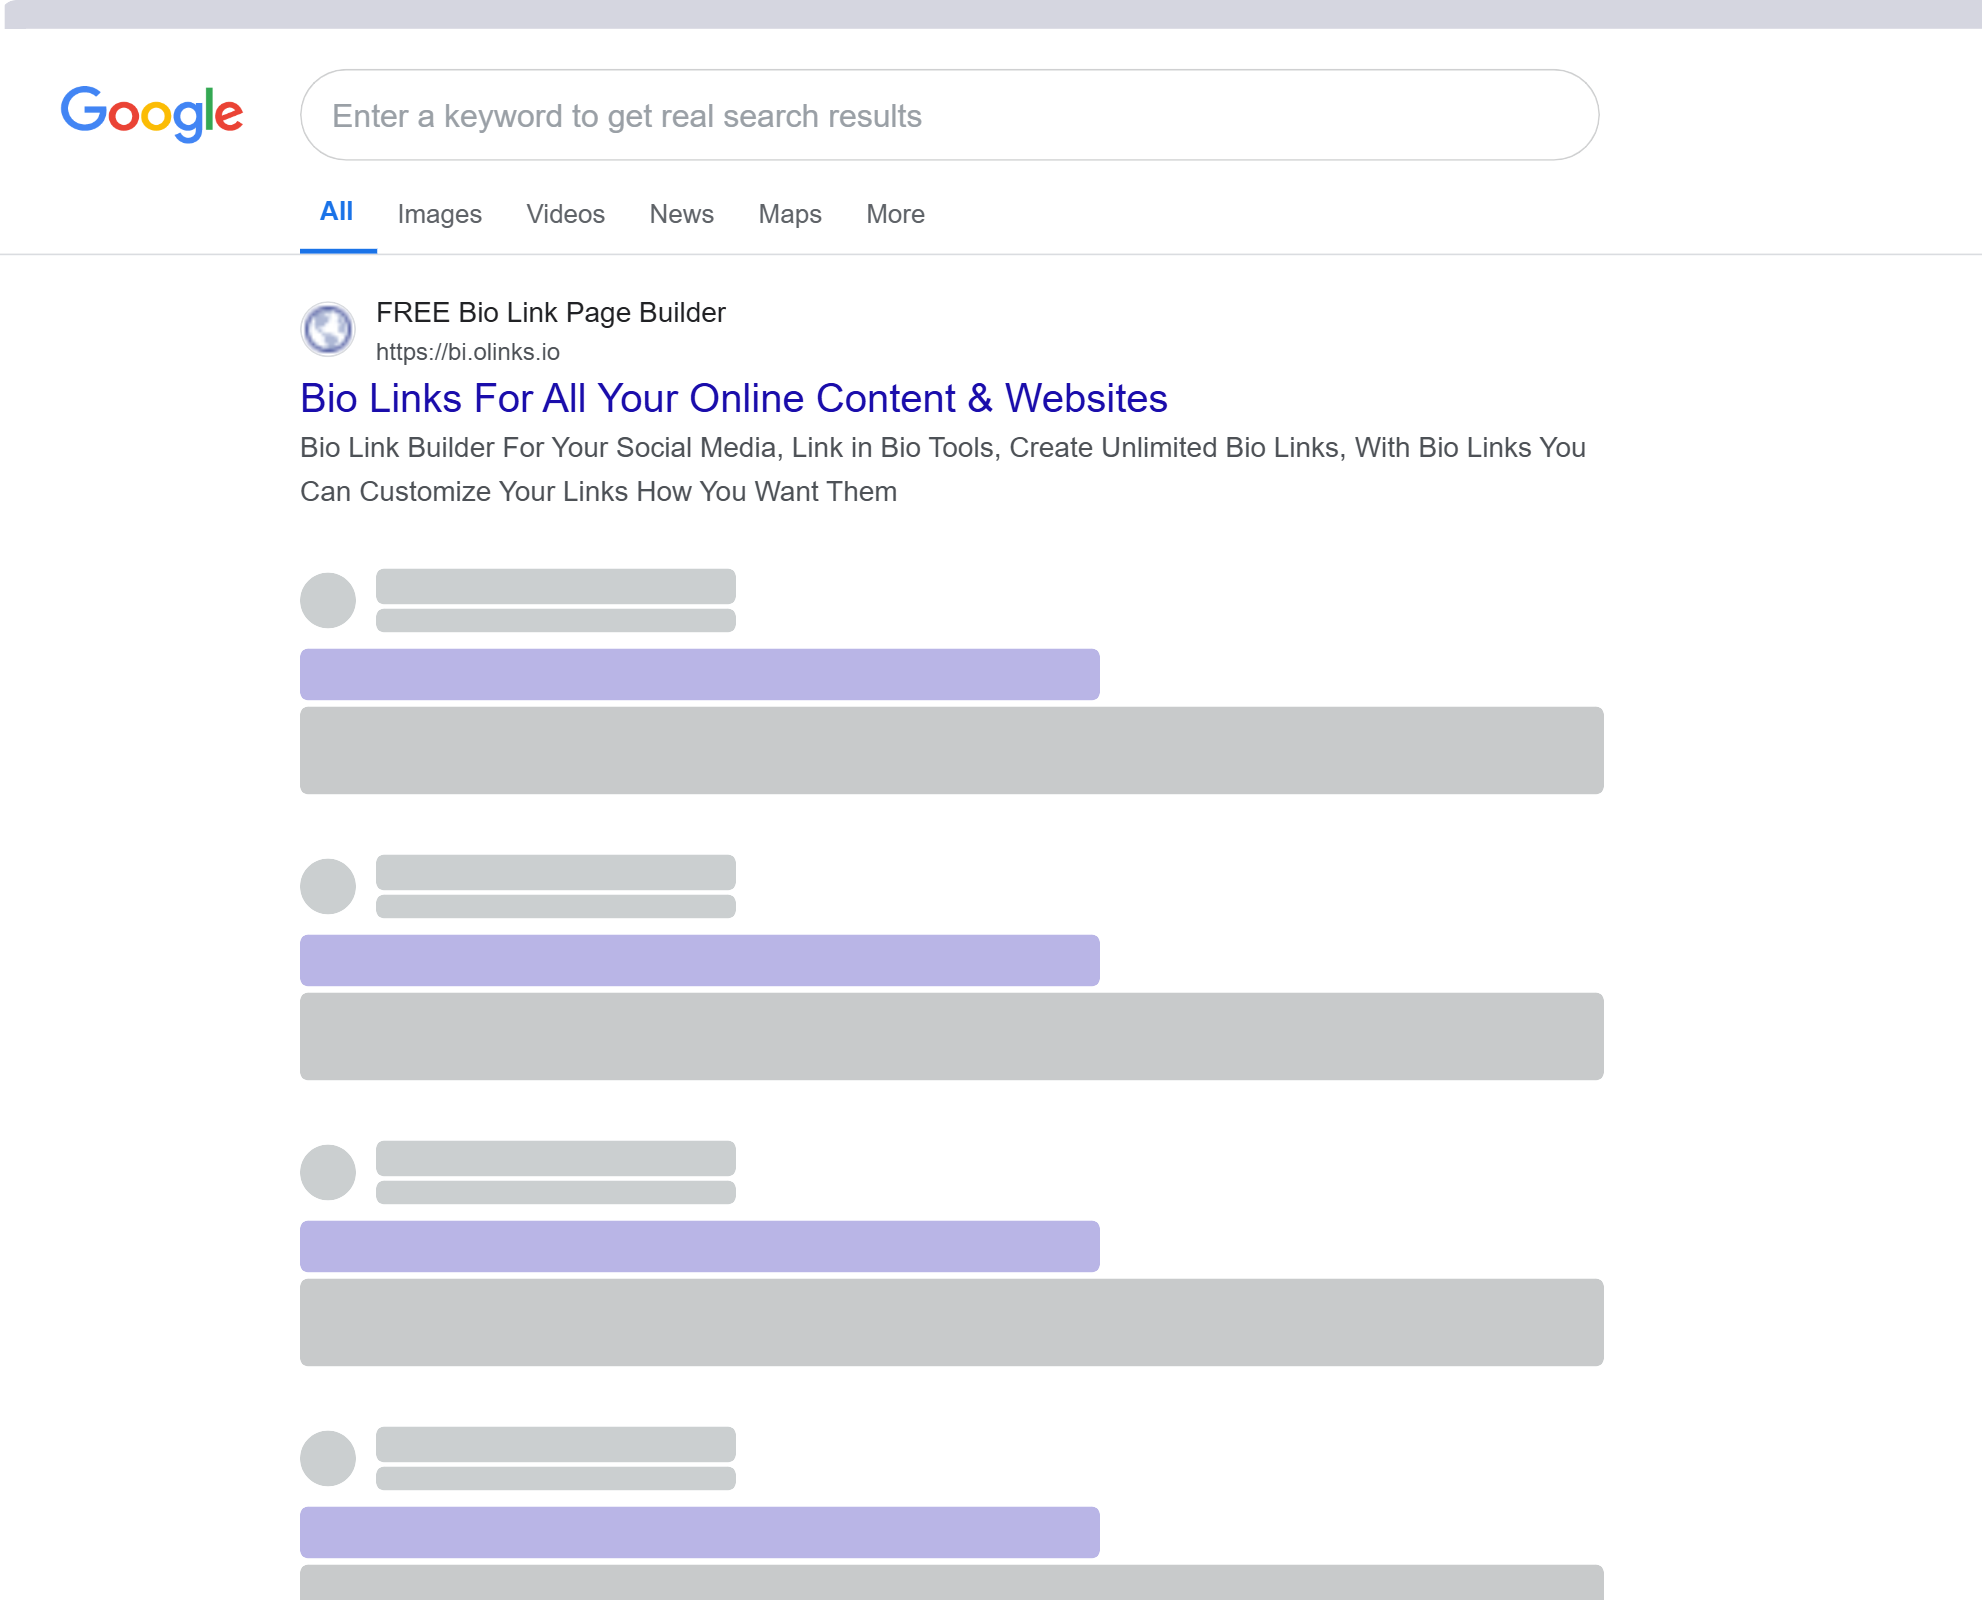
Task: Open the Videos tab
Action: (x=565, y=214)
